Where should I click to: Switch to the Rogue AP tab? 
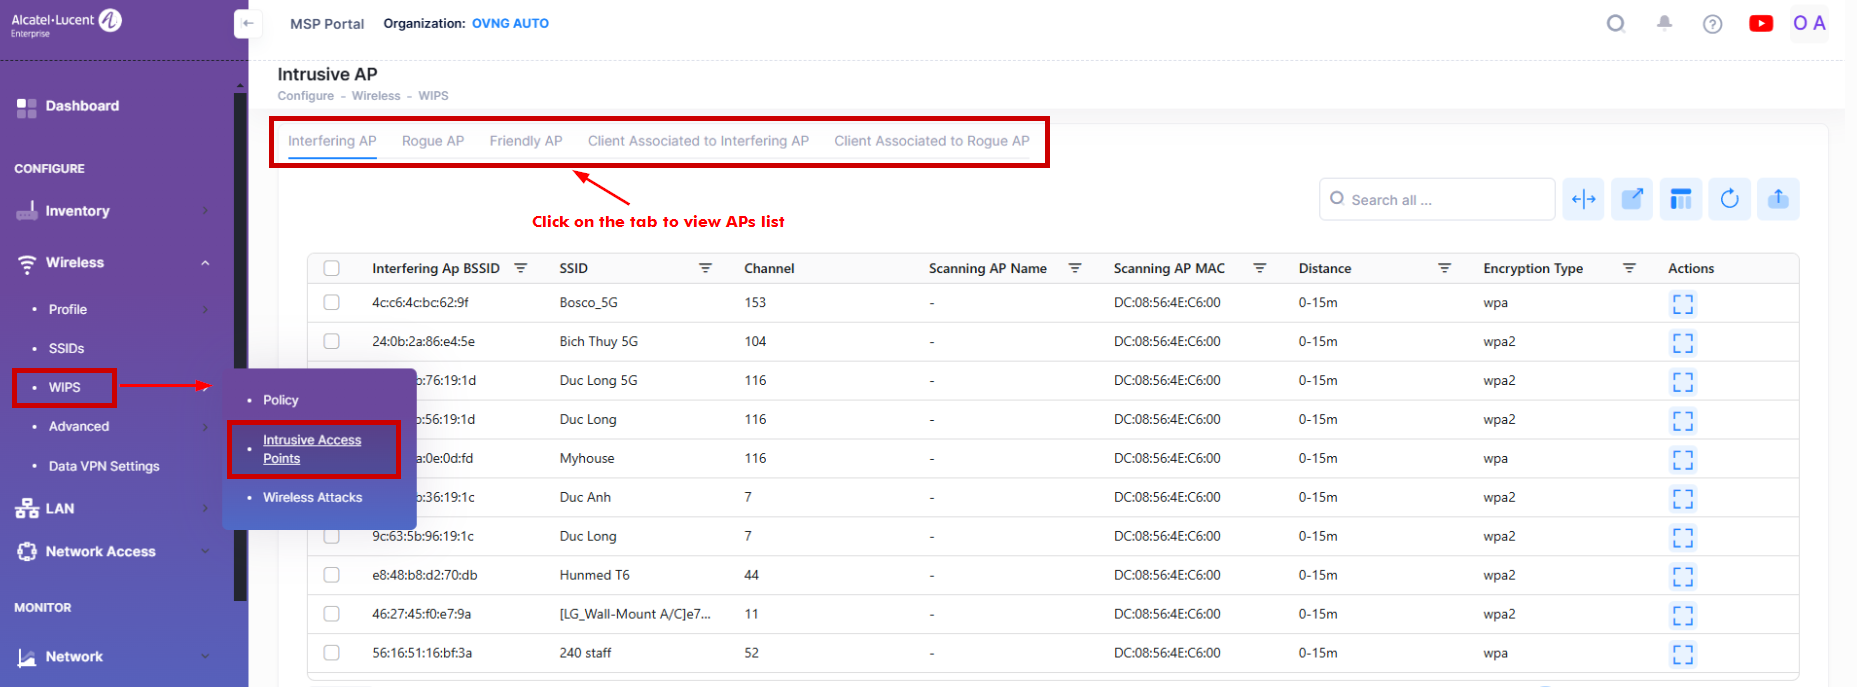coord(432,141)
